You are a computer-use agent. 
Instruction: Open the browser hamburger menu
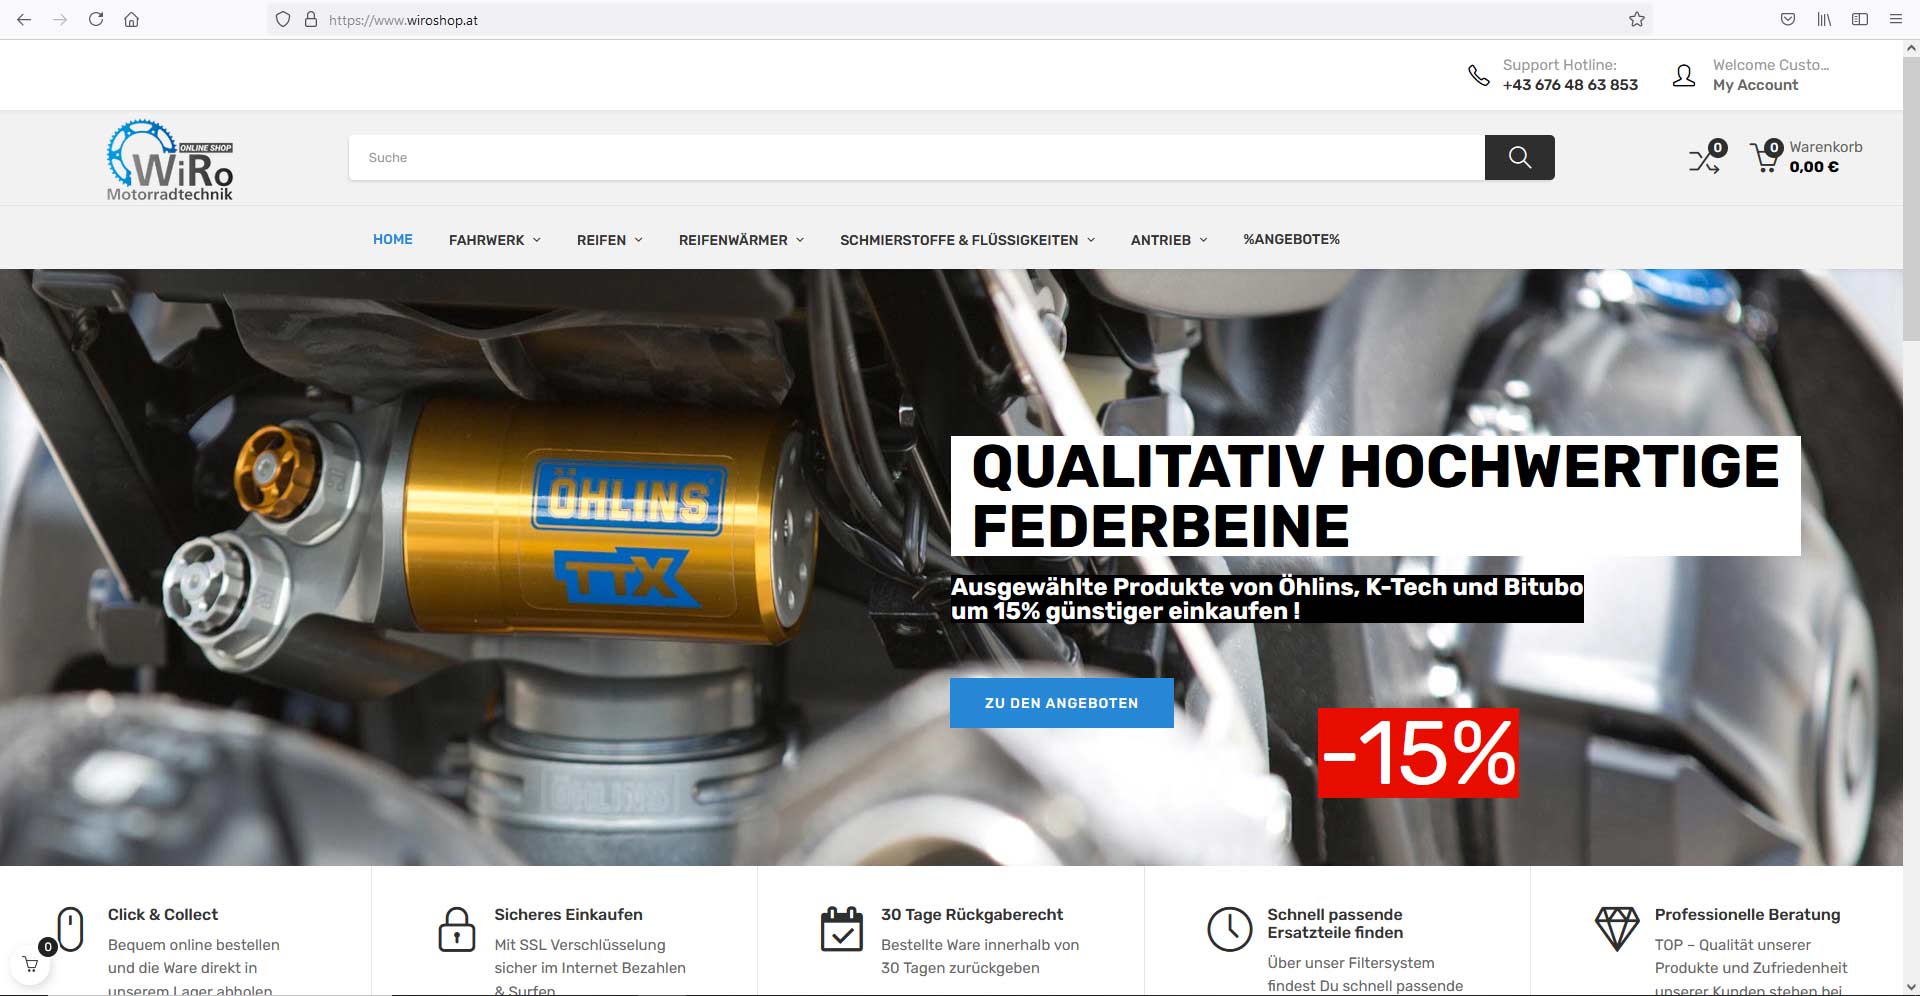[1895, 20]
